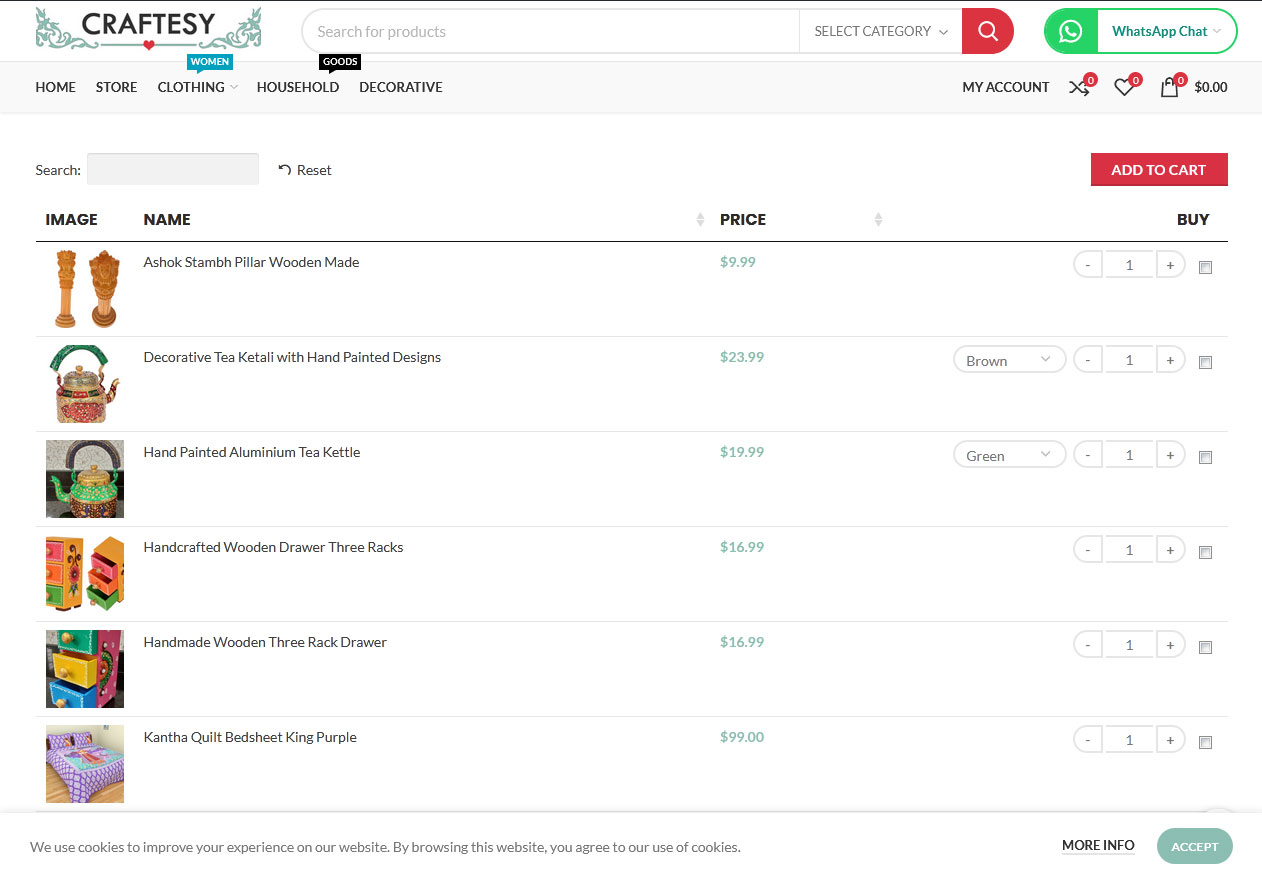Open Kantha Quilt Bedsheet King Purple product
The image size is (1262, 876).
click(250, 737)
